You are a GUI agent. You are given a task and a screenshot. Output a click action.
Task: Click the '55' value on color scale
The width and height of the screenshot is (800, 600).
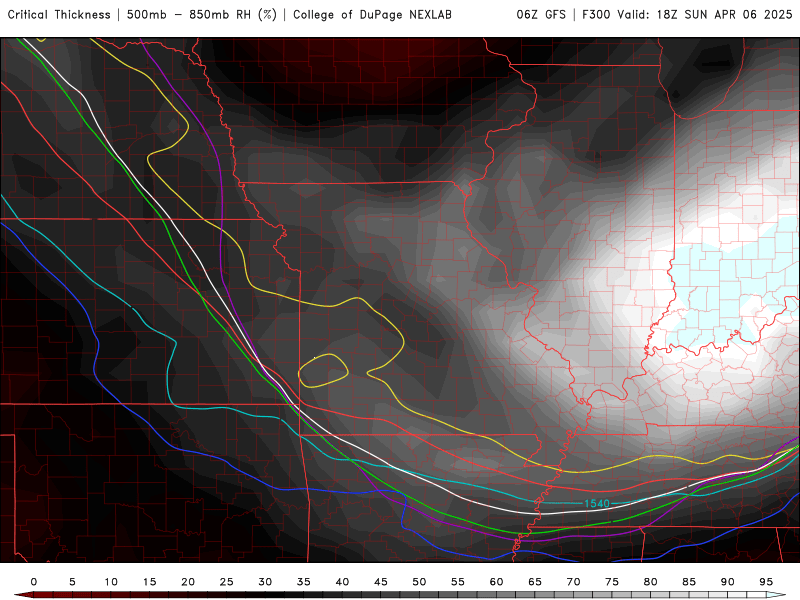(458, 582)
